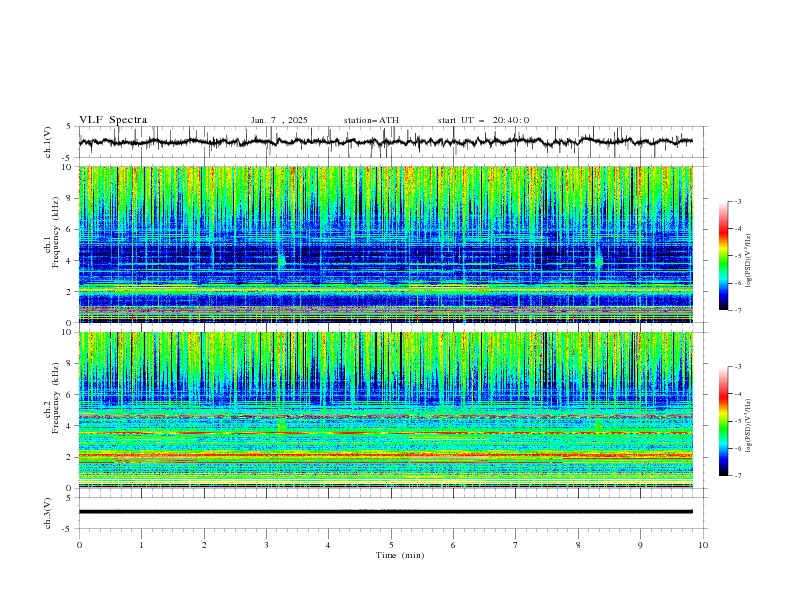Click the ch.1 voltage waveform trace
The image size is (792, 612).
point(386,142)
